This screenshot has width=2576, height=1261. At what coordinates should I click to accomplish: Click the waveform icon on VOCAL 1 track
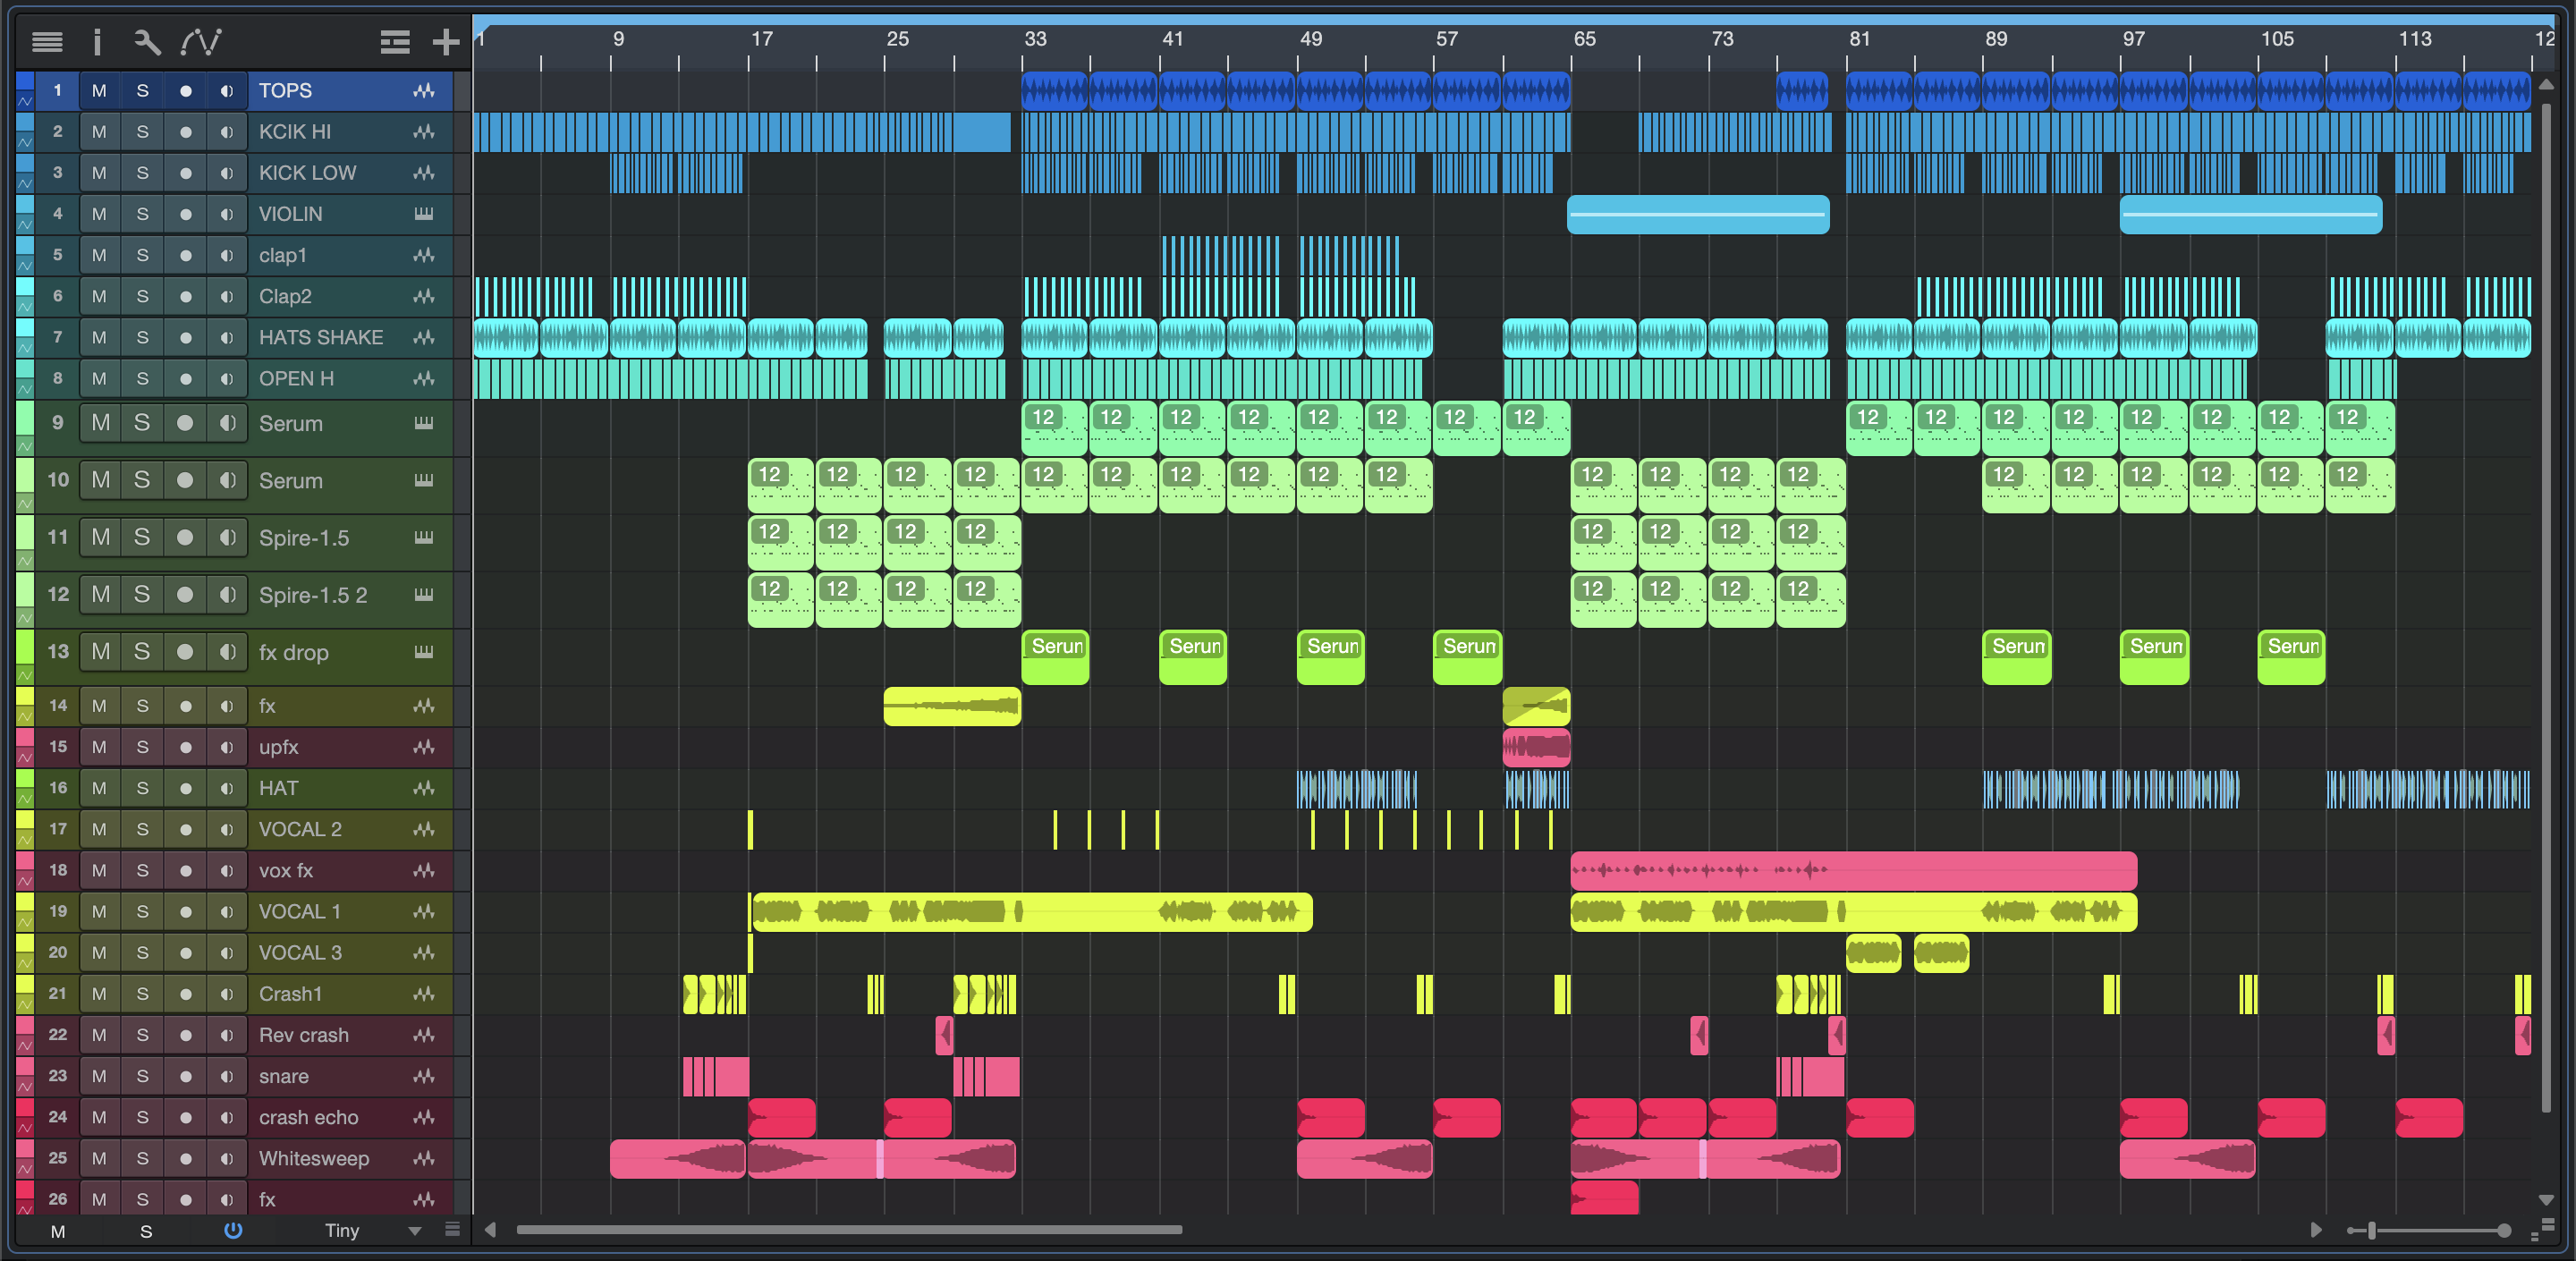pyautogui.click(x=424, y=911)
